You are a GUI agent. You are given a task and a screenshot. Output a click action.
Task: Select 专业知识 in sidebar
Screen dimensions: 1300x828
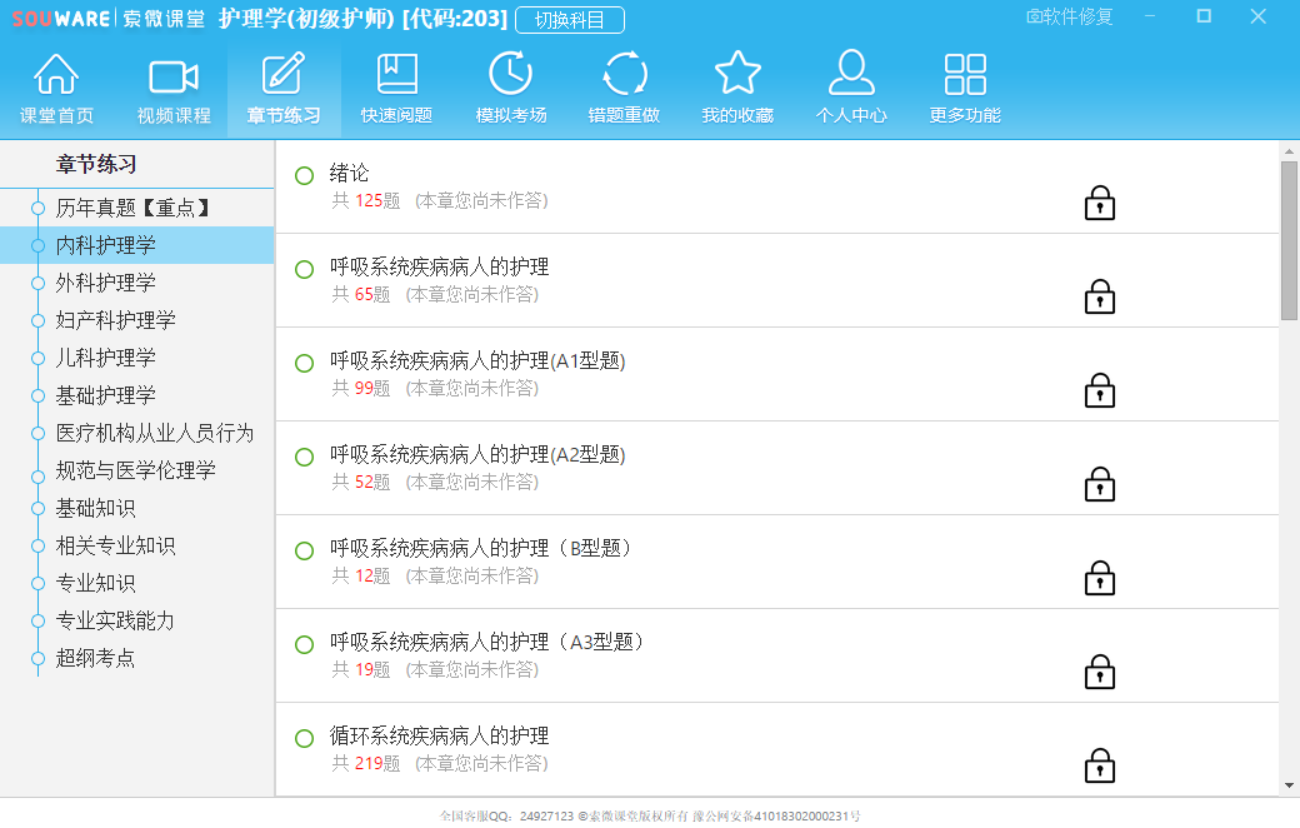click(137, 583)
